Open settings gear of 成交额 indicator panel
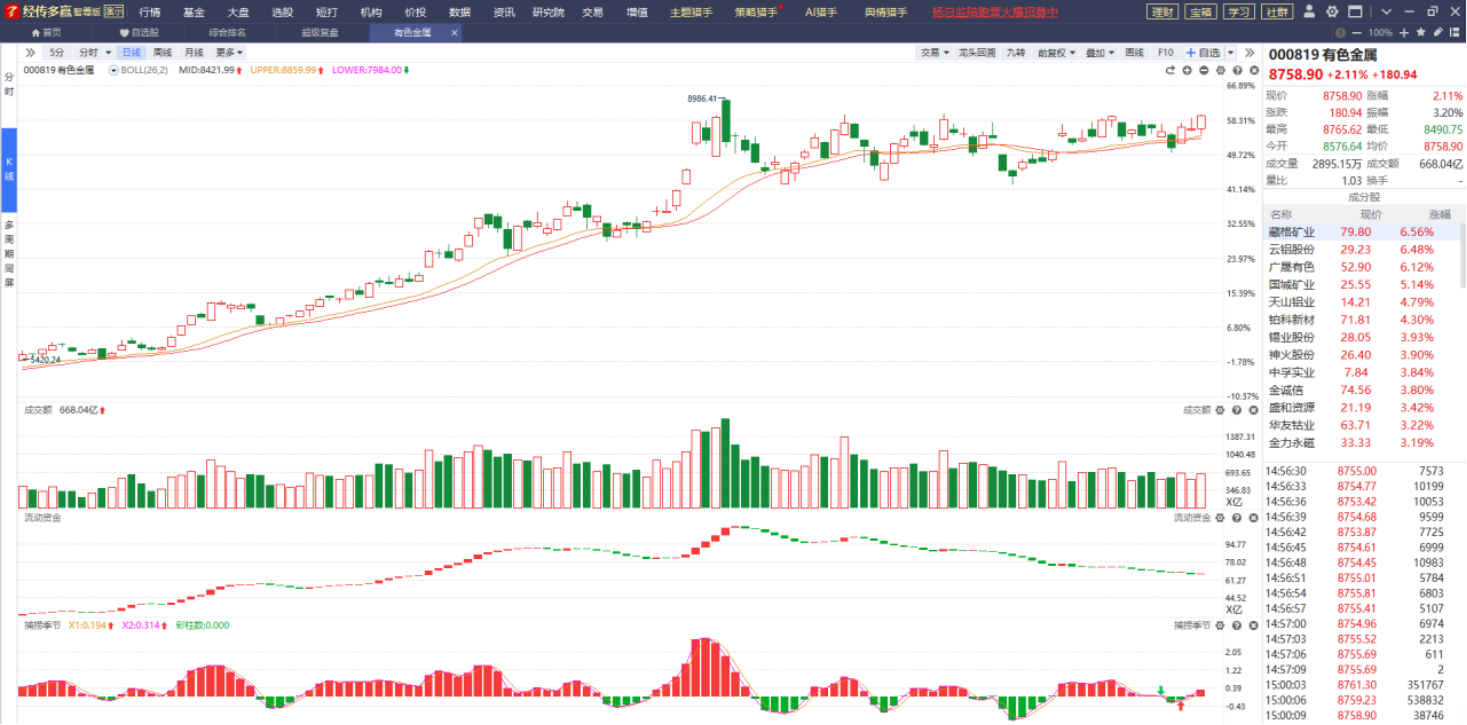 pos(1221,410)
